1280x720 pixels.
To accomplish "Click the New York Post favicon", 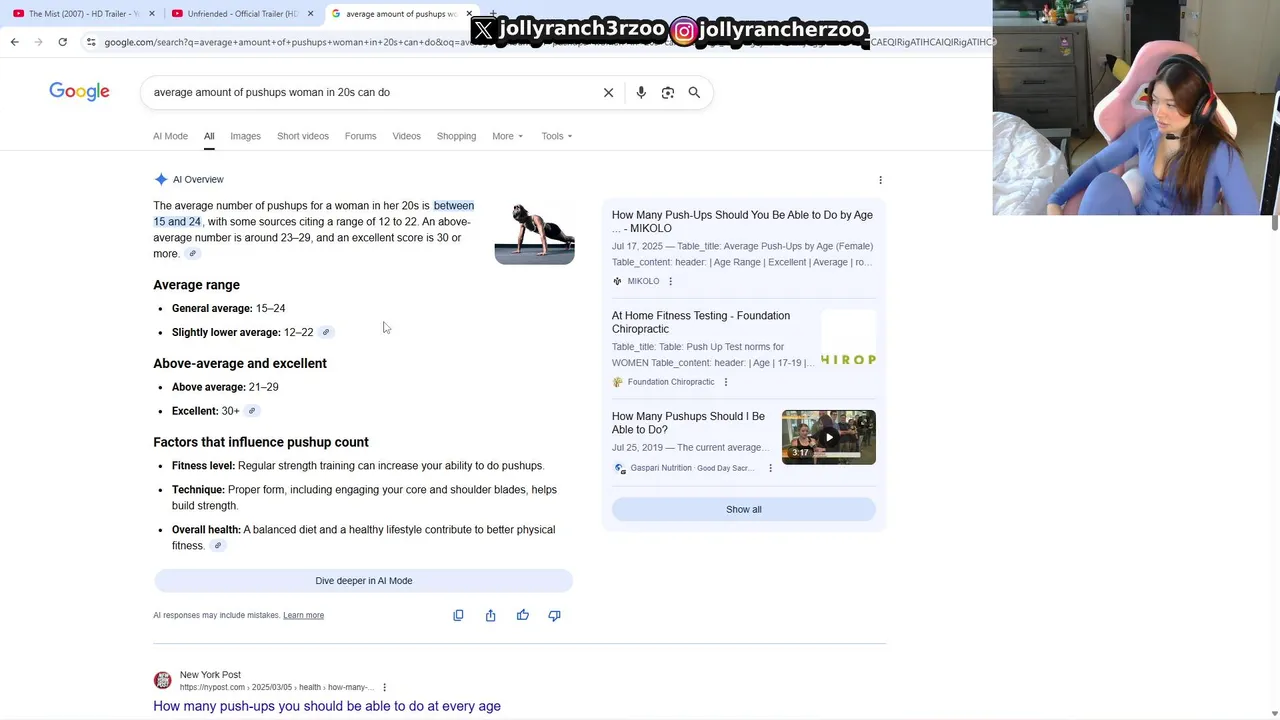I will click(162, 681).
